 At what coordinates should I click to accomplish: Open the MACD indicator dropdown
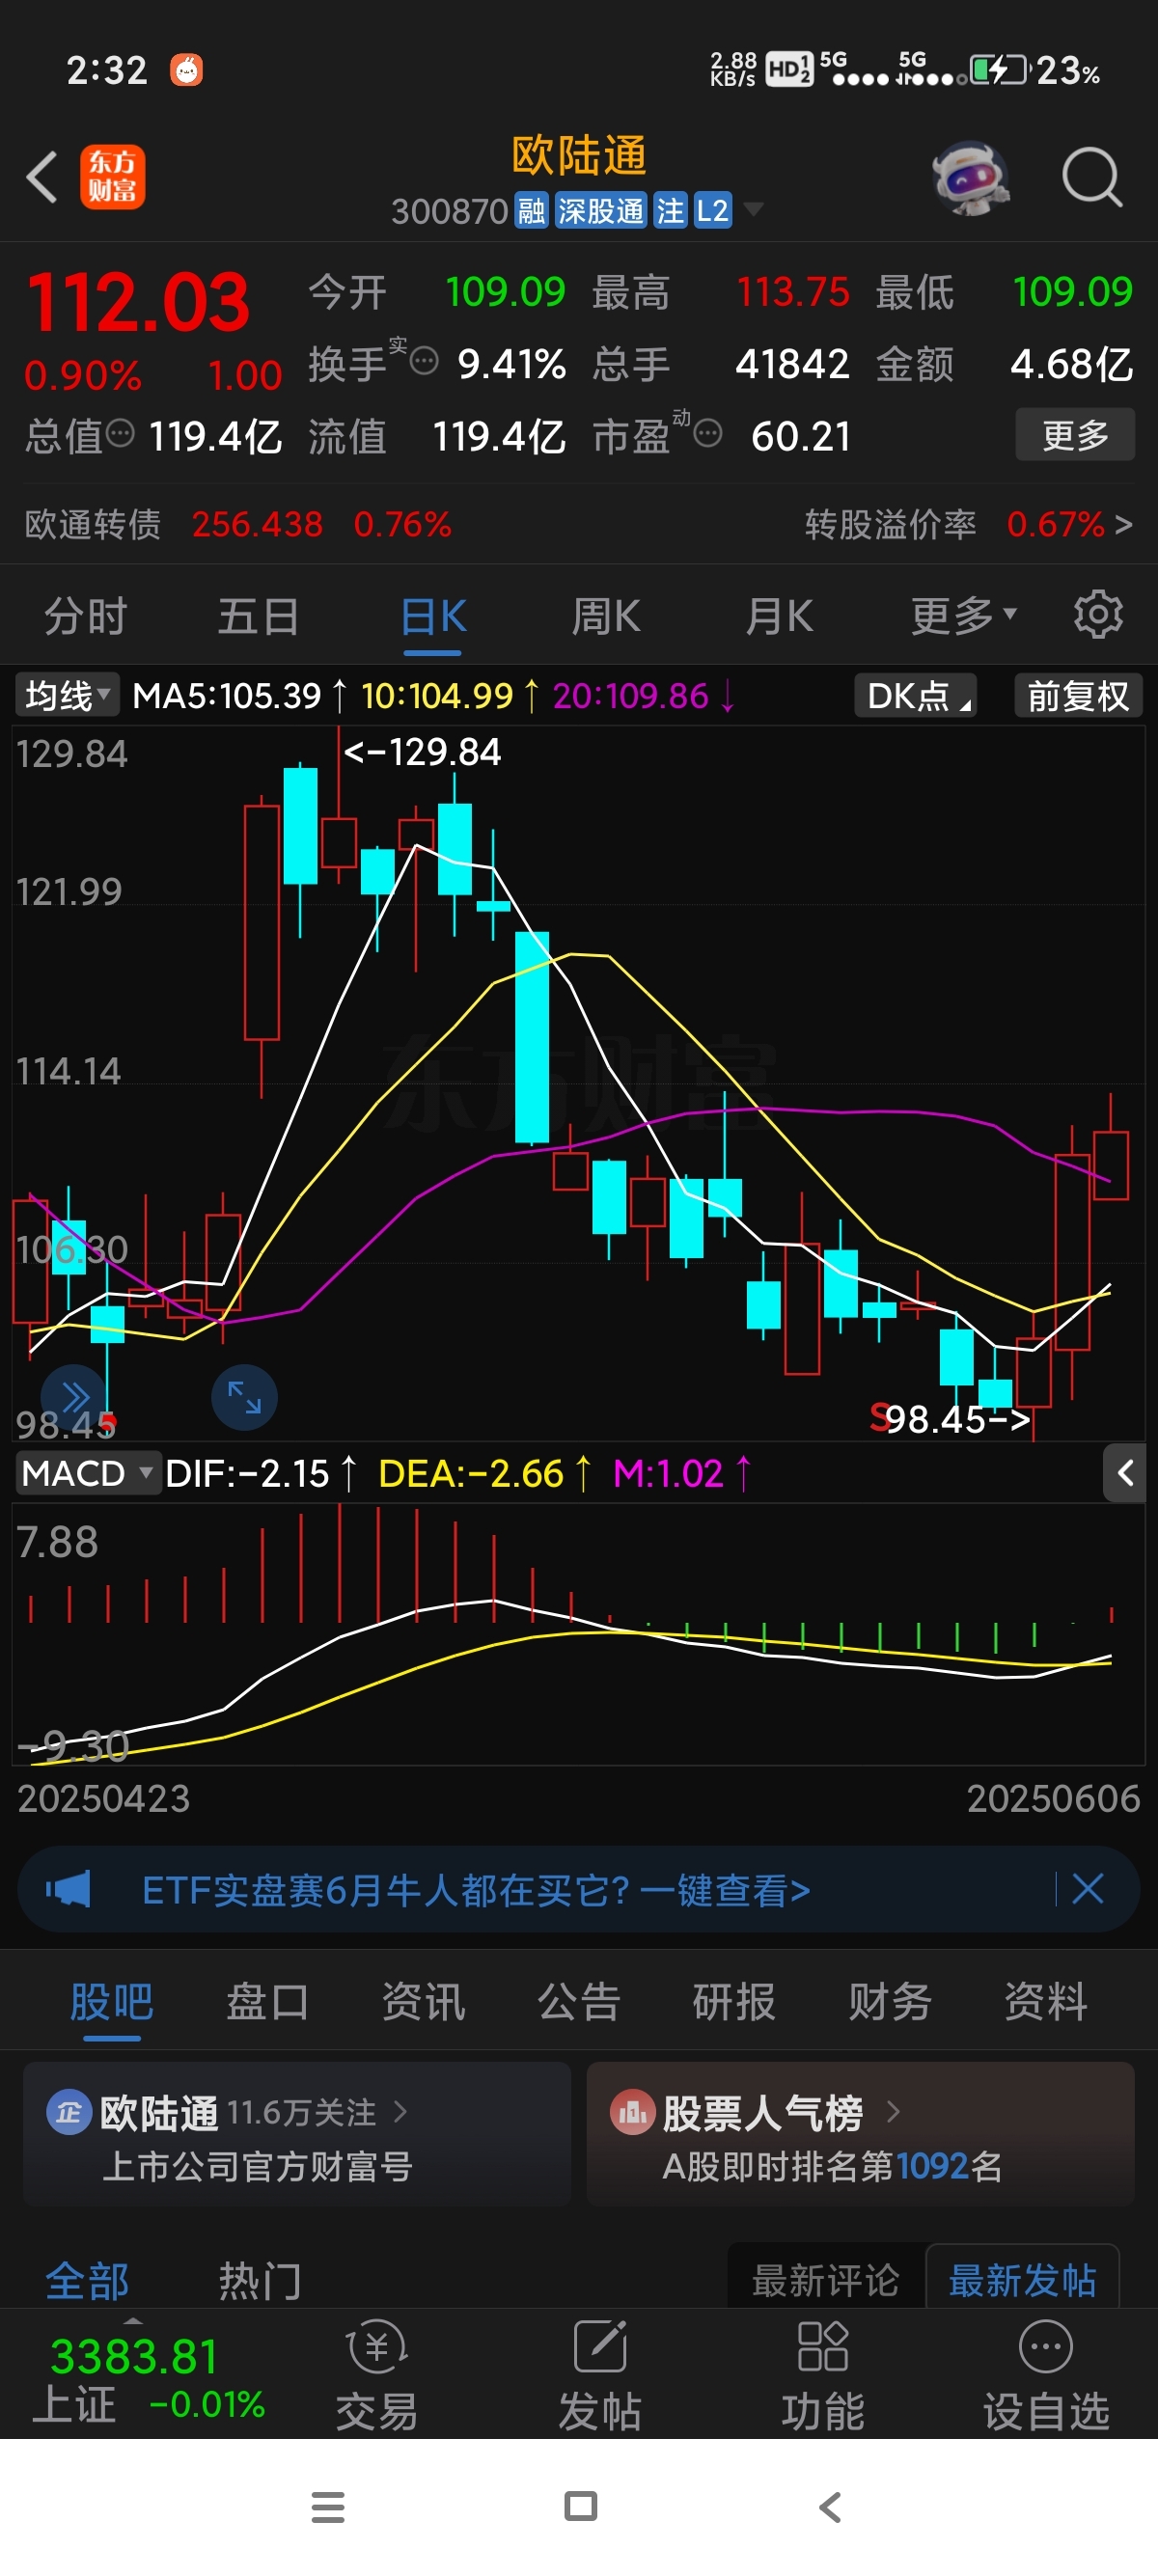coord(88,1472)
